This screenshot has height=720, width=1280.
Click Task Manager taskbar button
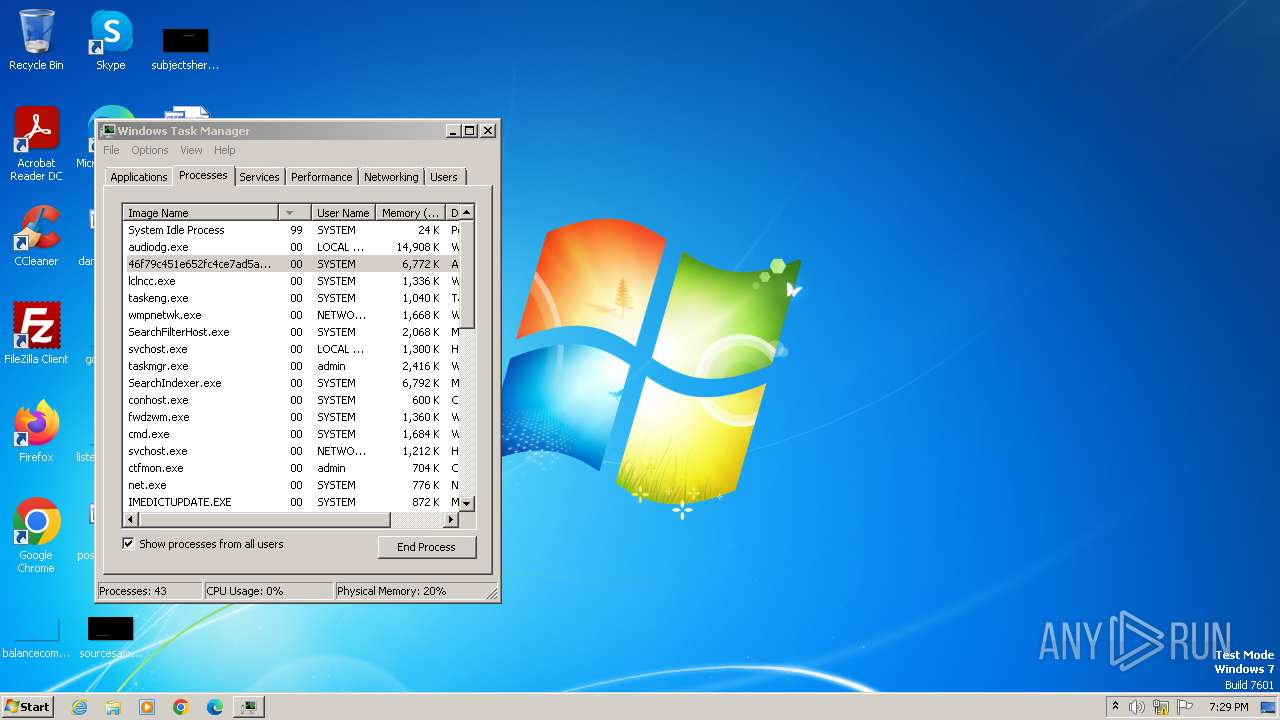pyautogui.click(x=248, y=707)
